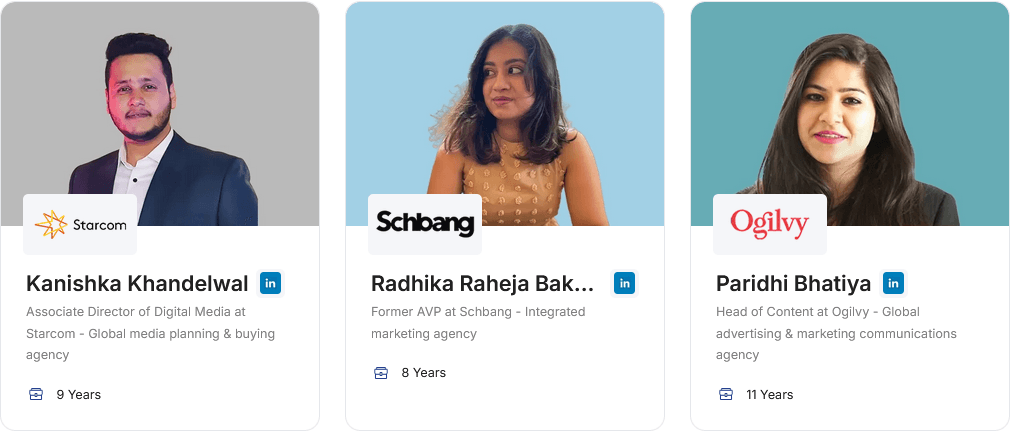Click the Ogilvy company logo
Screen dimensions: 1012x433
(x=769, y=224)
